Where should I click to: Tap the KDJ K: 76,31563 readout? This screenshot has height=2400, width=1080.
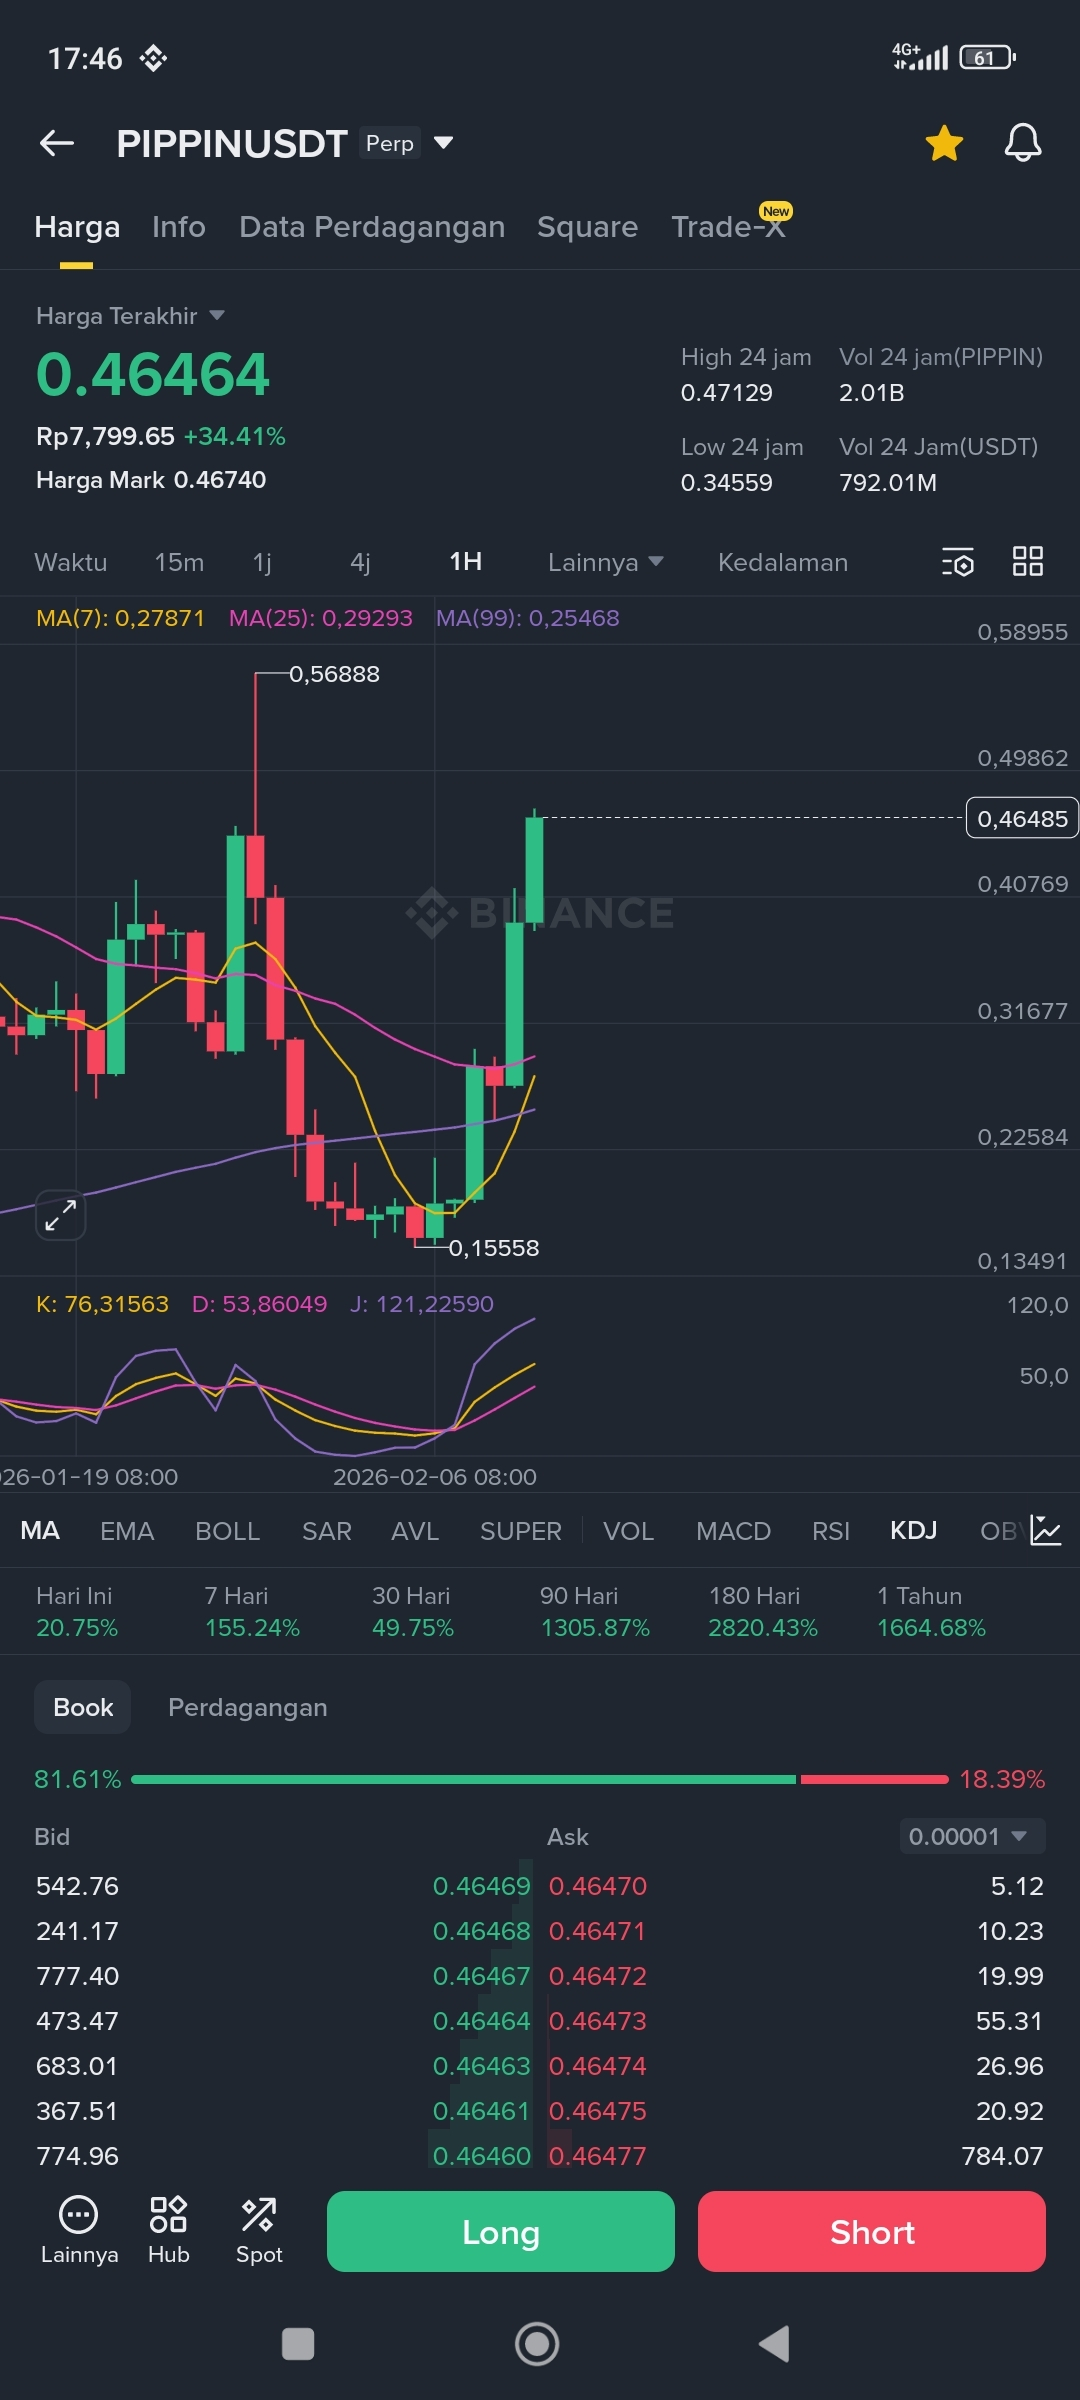102,1304
